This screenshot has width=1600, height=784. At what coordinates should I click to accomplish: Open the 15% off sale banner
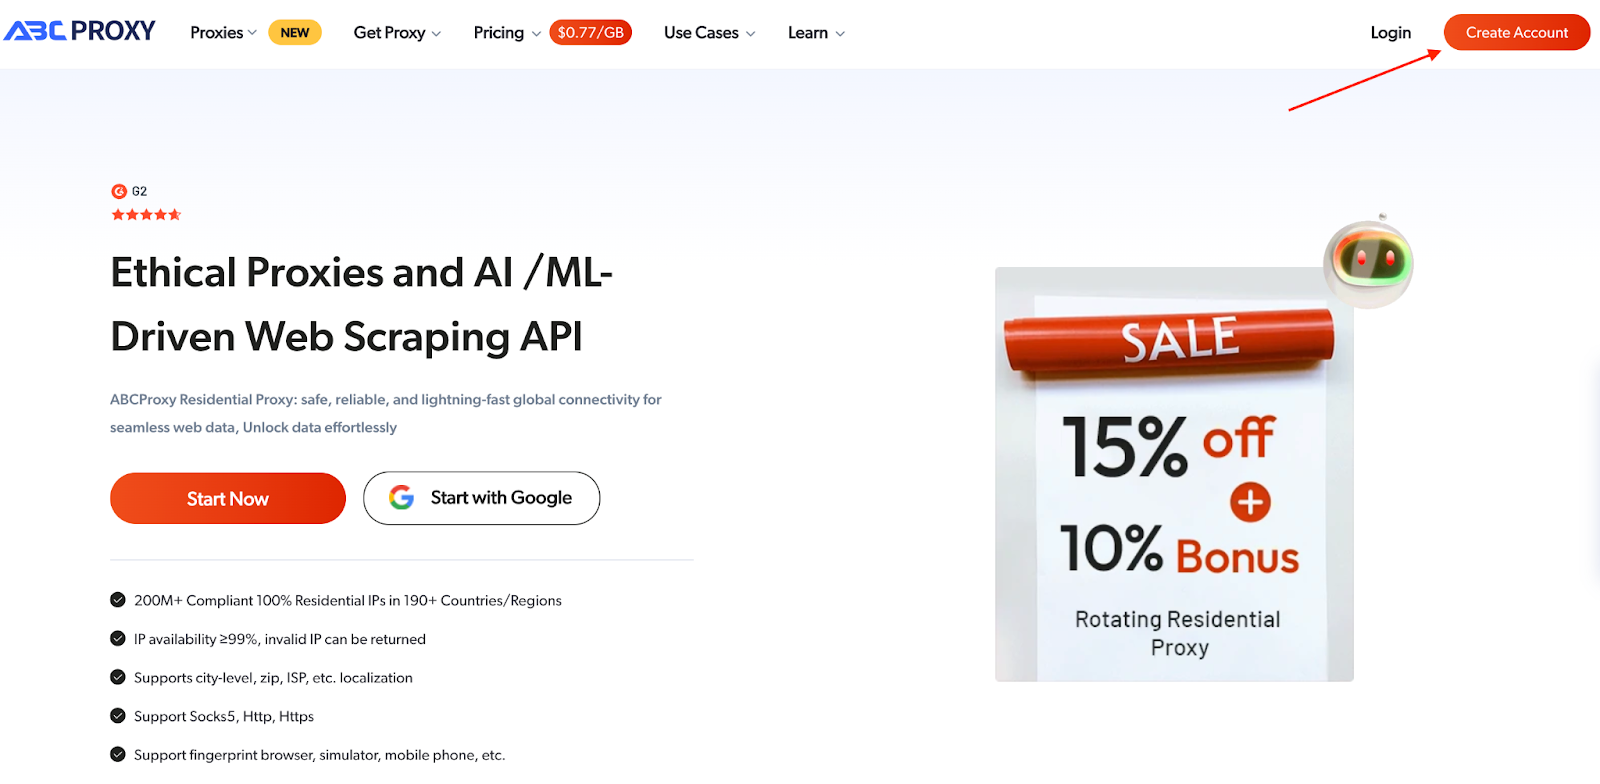pos(1174,475)
